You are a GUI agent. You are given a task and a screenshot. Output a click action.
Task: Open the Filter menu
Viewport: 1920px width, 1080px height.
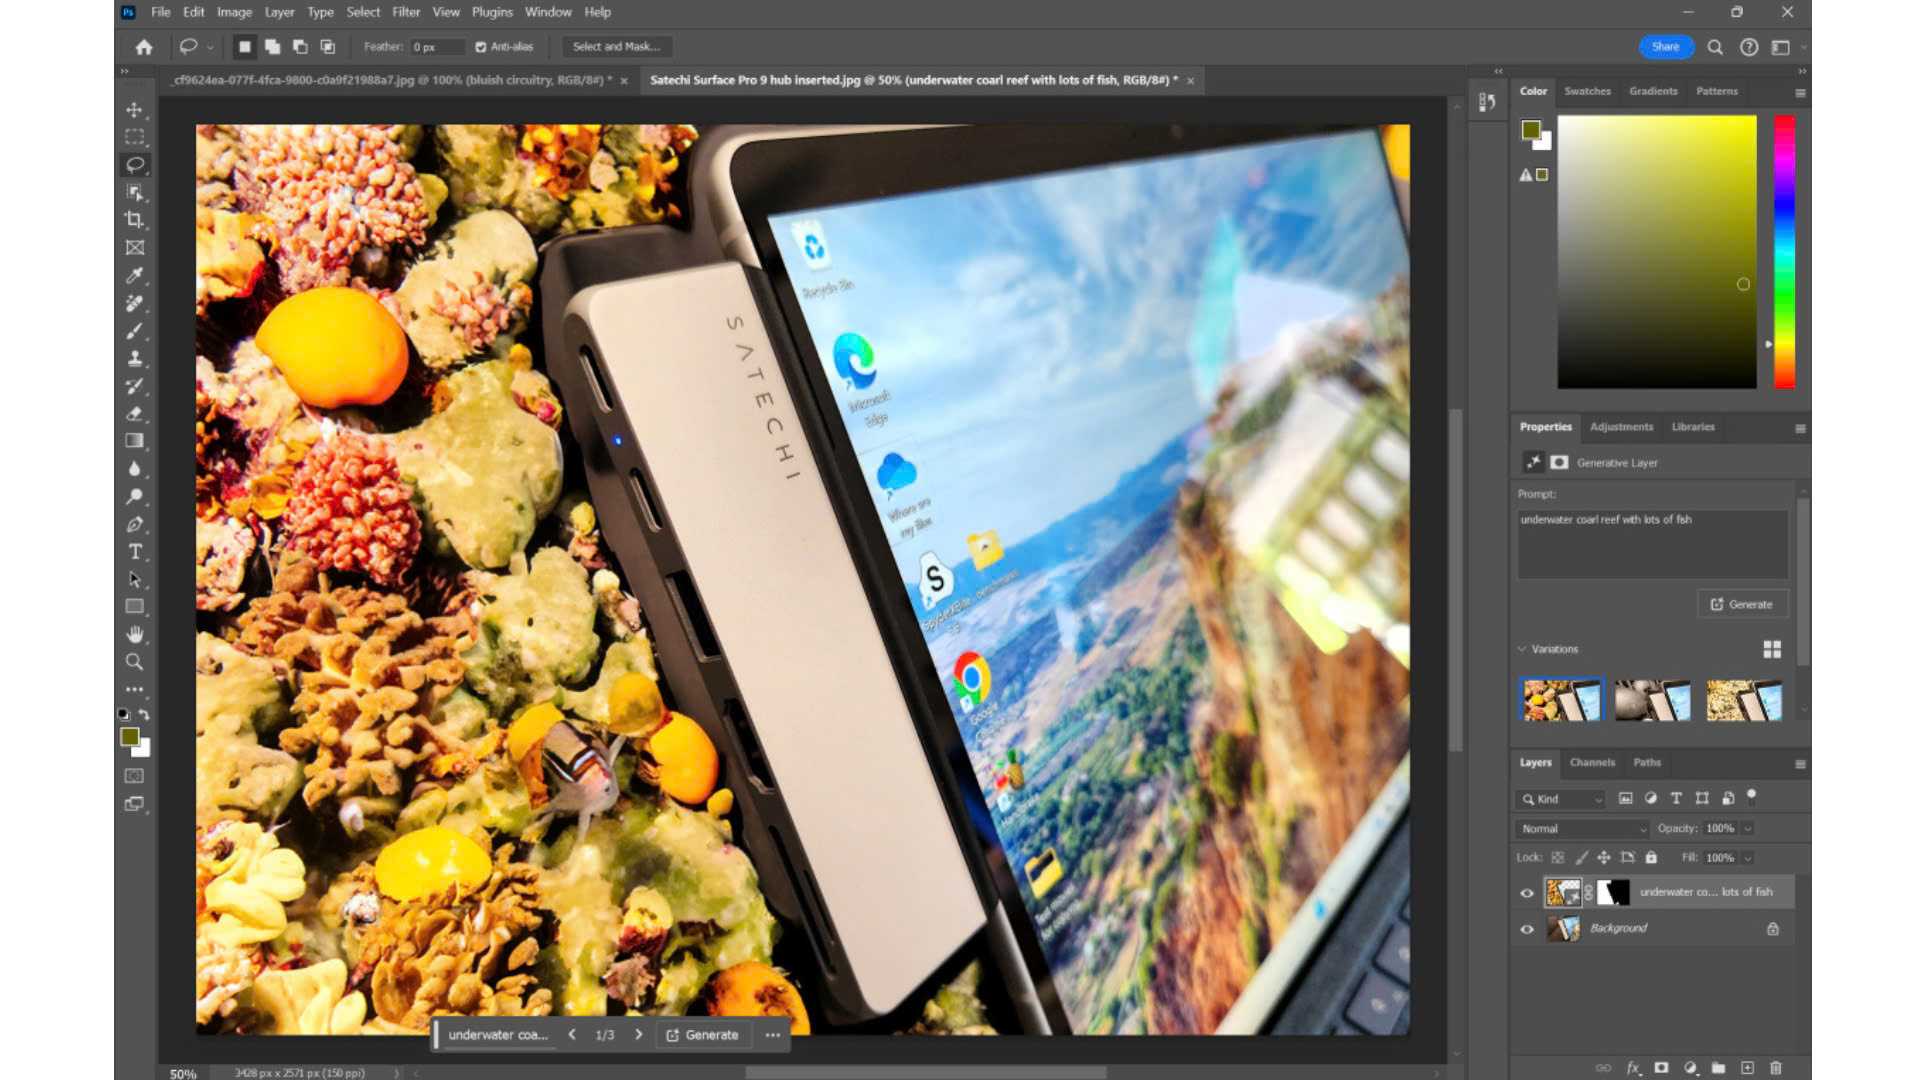[x=406, y=12]
